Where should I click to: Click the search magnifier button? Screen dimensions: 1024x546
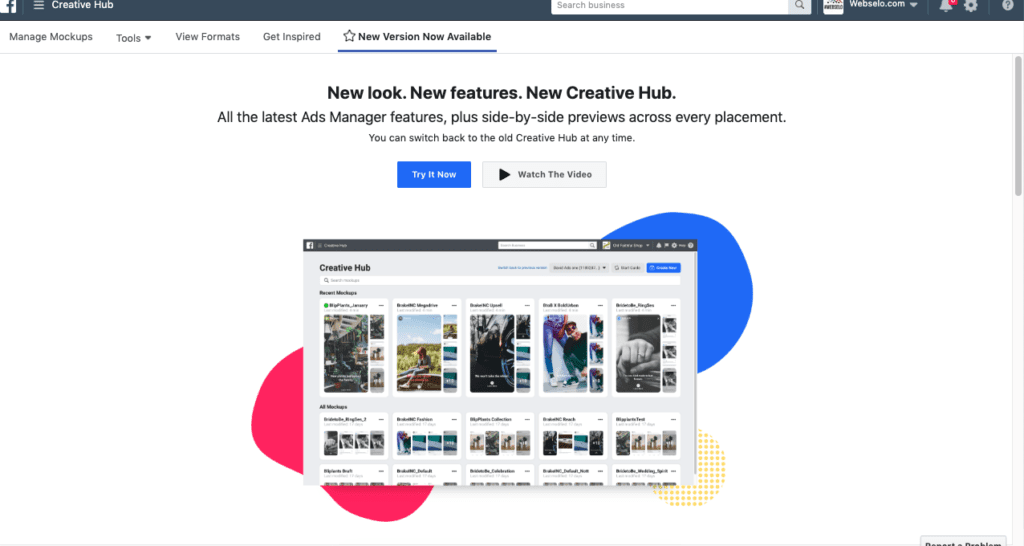tap(799, 6)
